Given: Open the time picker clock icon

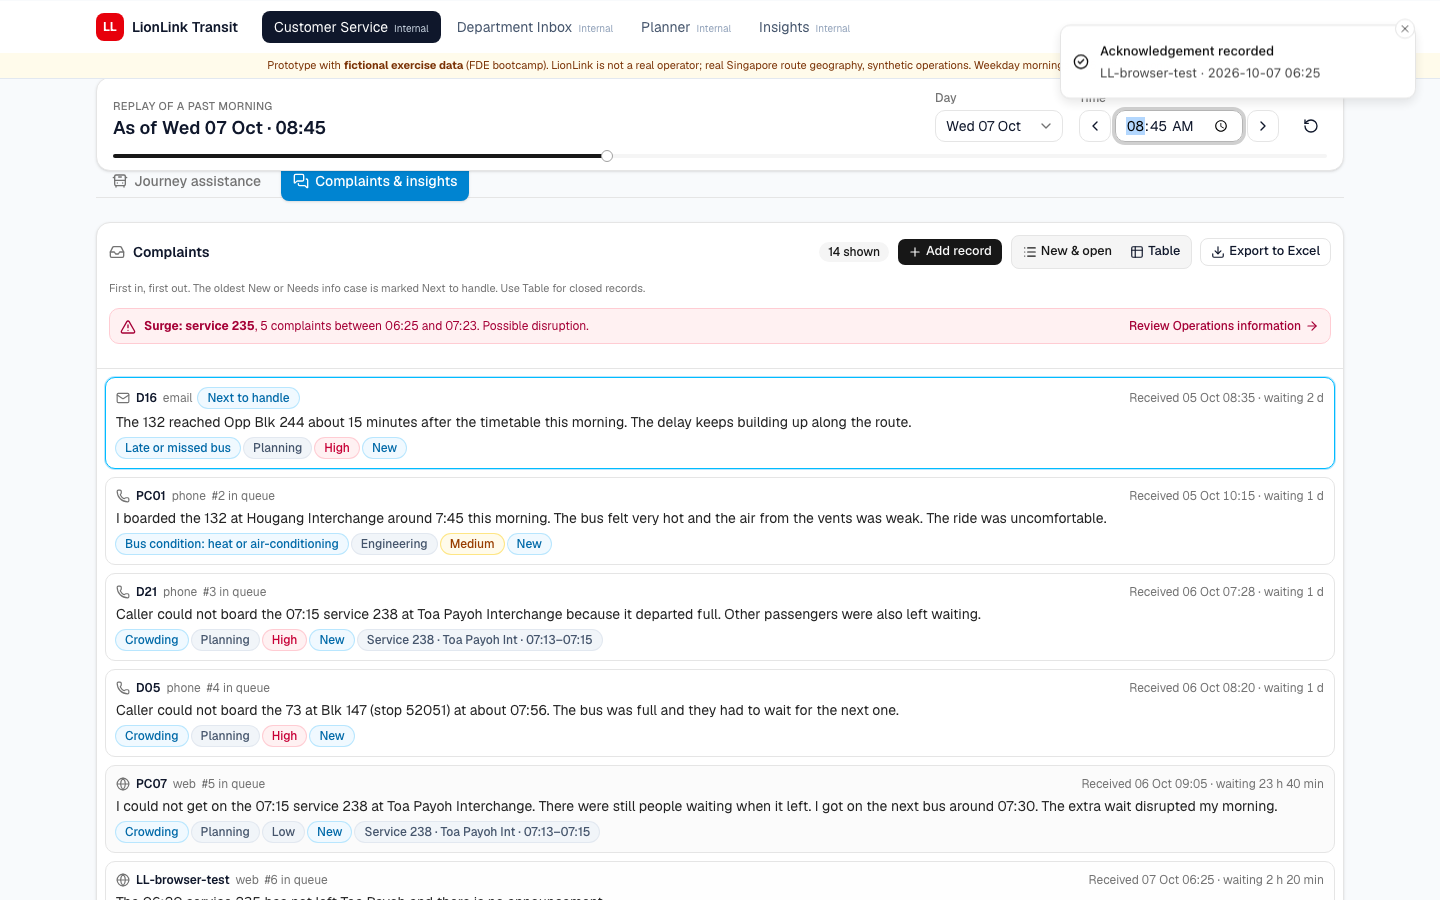Looking at the screenshot, I should 1221,126.
